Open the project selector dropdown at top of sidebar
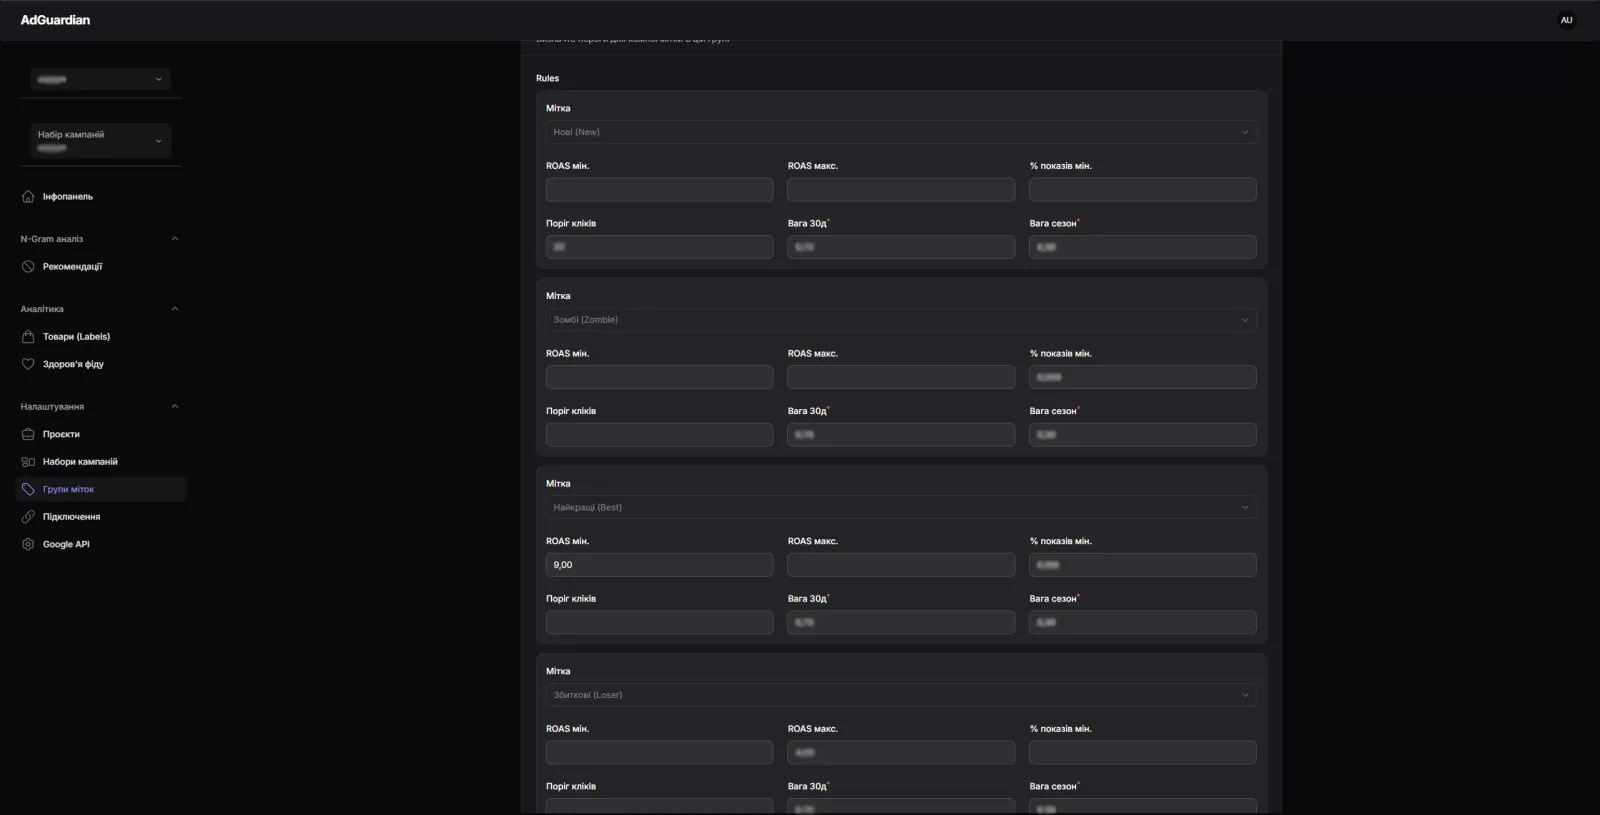1600x815 pixels. coord(100,79)
